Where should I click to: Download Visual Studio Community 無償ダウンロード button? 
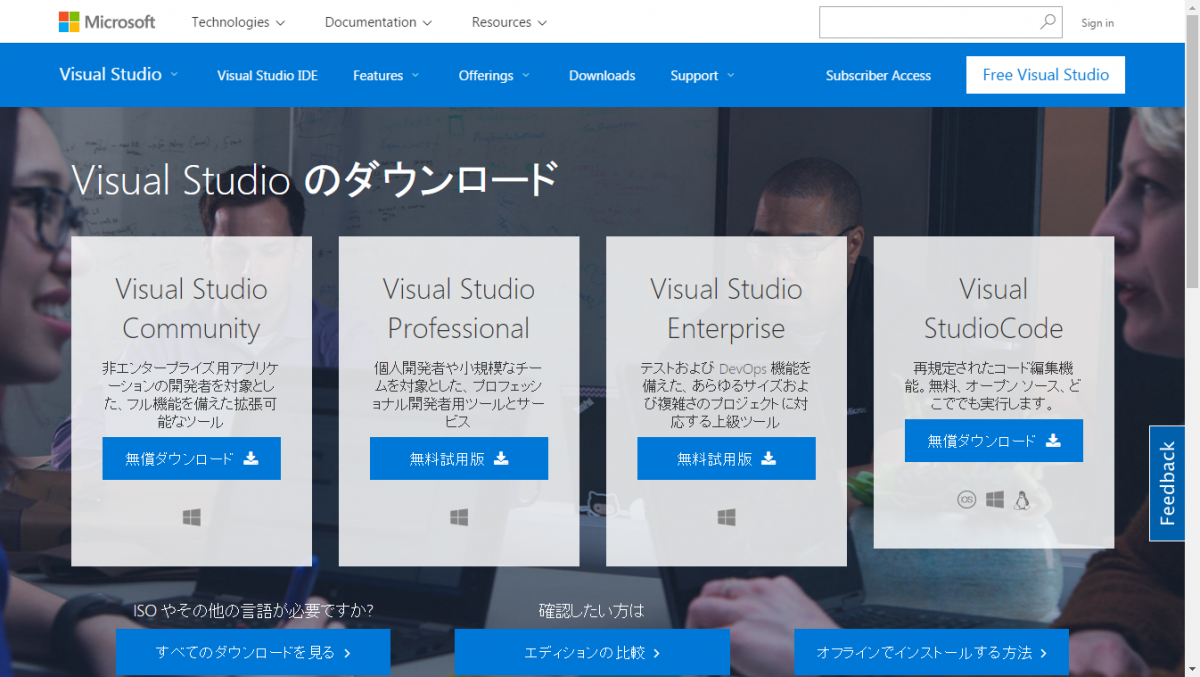[191, 458]
